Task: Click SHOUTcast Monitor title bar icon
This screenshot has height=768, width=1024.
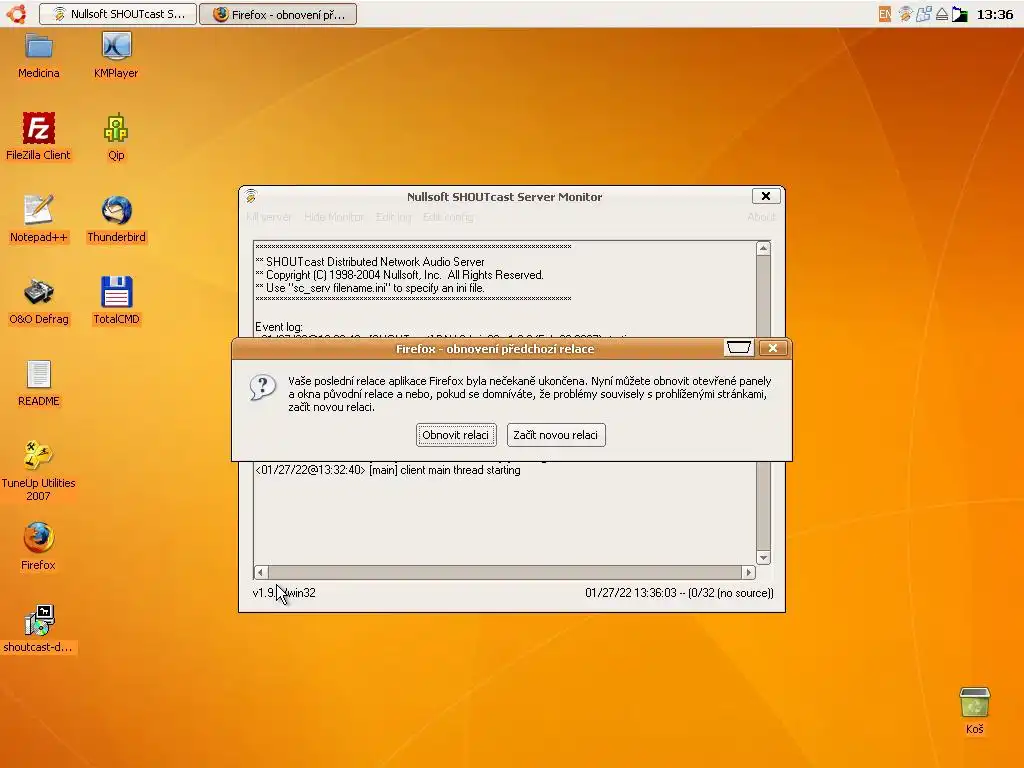Action: (251, 196)
